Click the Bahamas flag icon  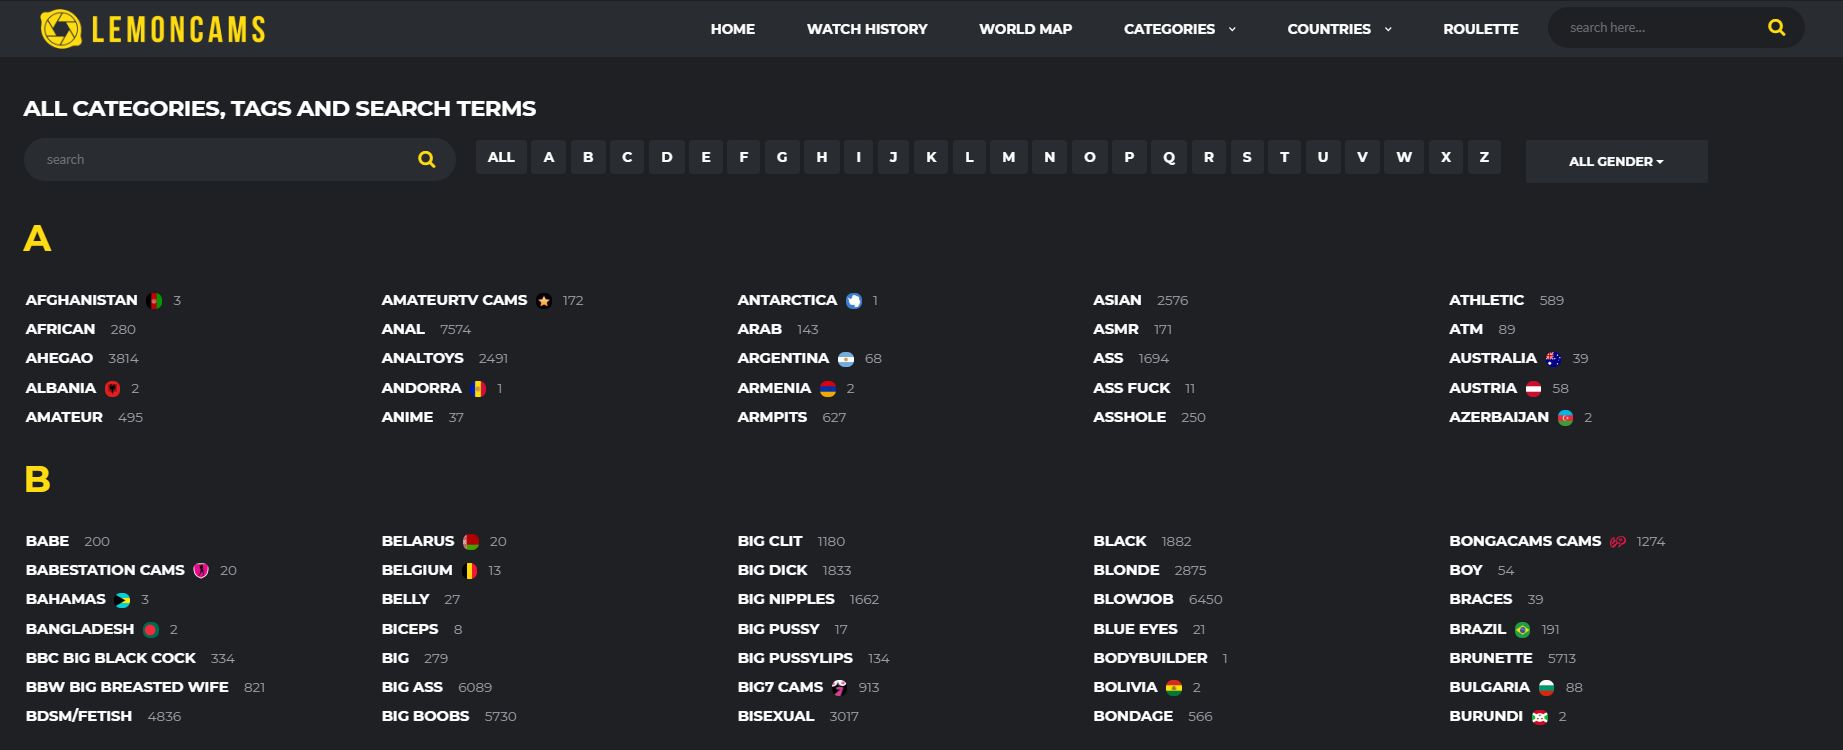tap(122, 600)
